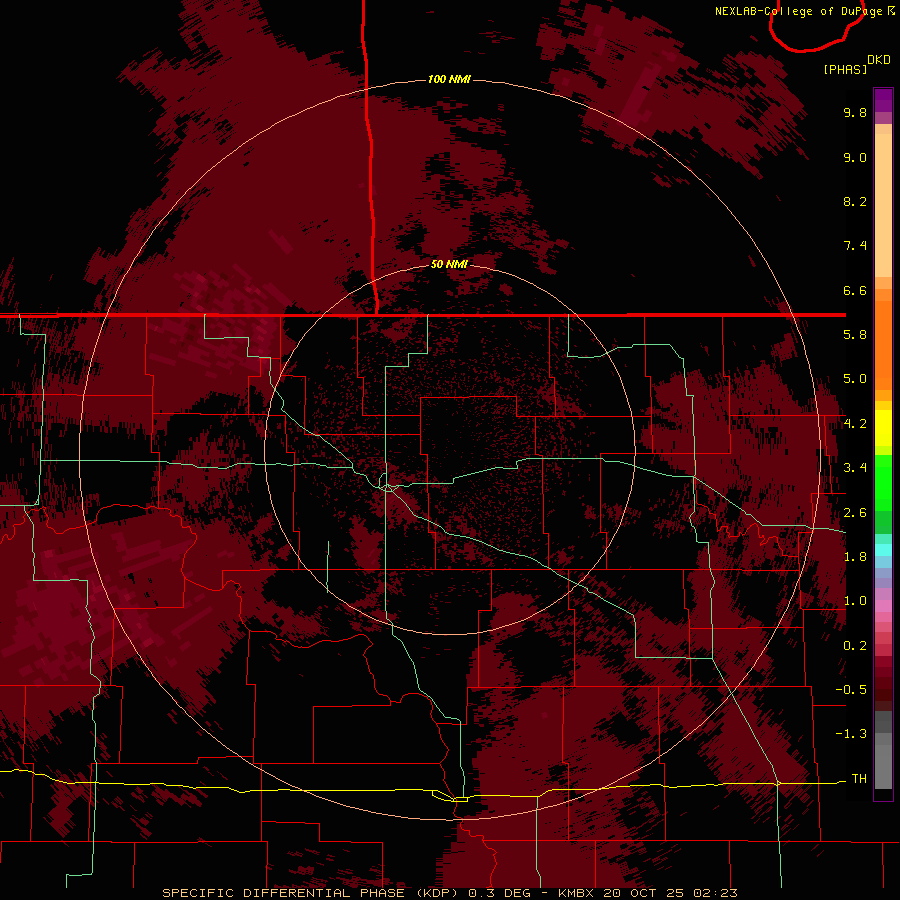
Task: Pick the yellow band in the color legend
Action: 883,428
